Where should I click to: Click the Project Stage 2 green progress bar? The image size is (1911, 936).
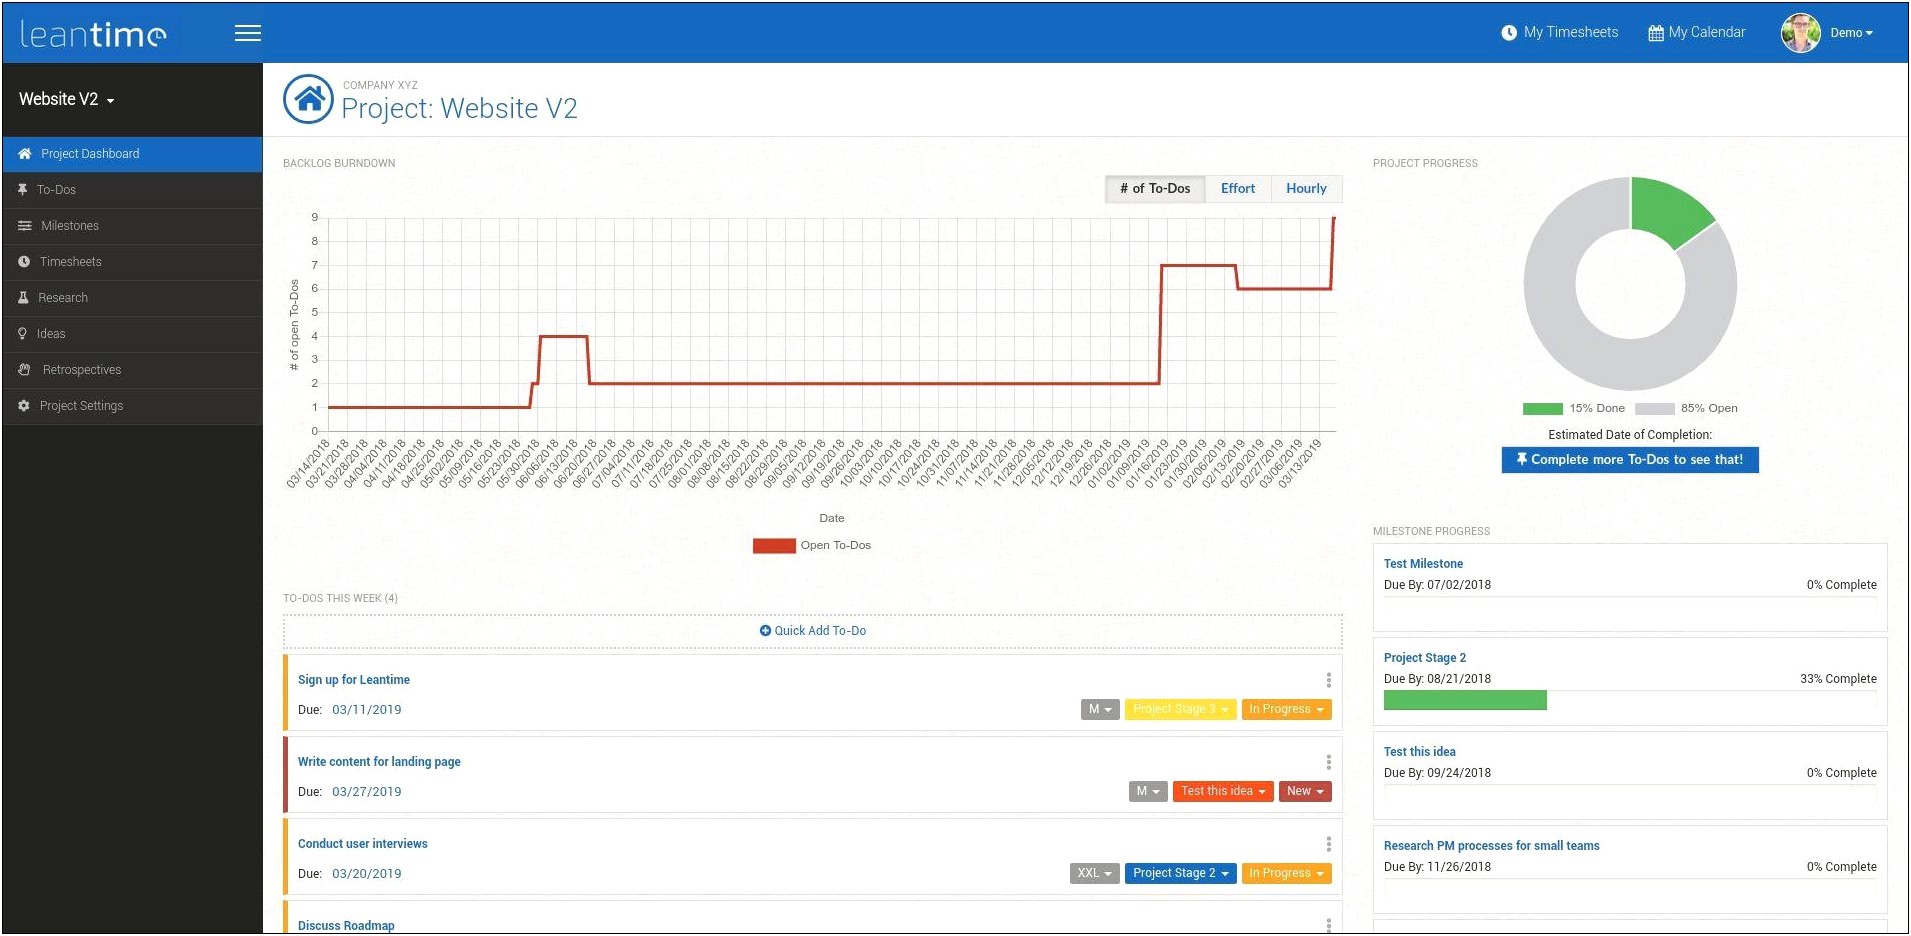[1465, 700]
